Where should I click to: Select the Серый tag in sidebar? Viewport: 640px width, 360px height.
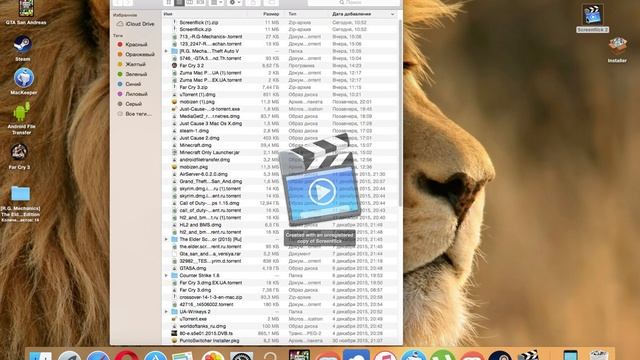coord(129,104)
